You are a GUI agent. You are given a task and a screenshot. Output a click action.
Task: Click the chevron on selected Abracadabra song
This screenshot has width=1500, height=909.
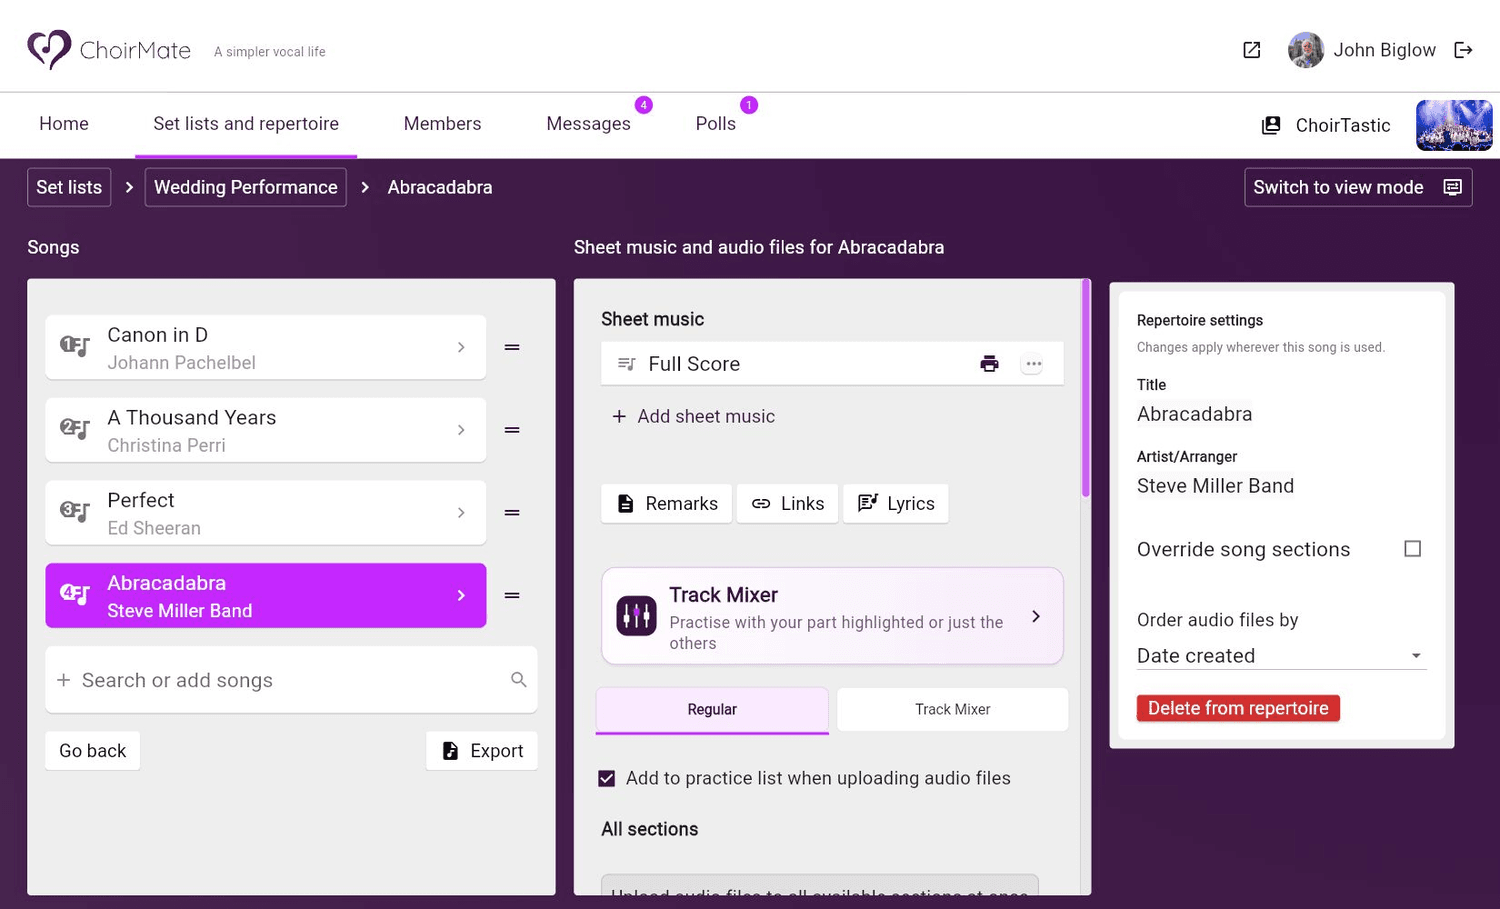coord(461,596)
